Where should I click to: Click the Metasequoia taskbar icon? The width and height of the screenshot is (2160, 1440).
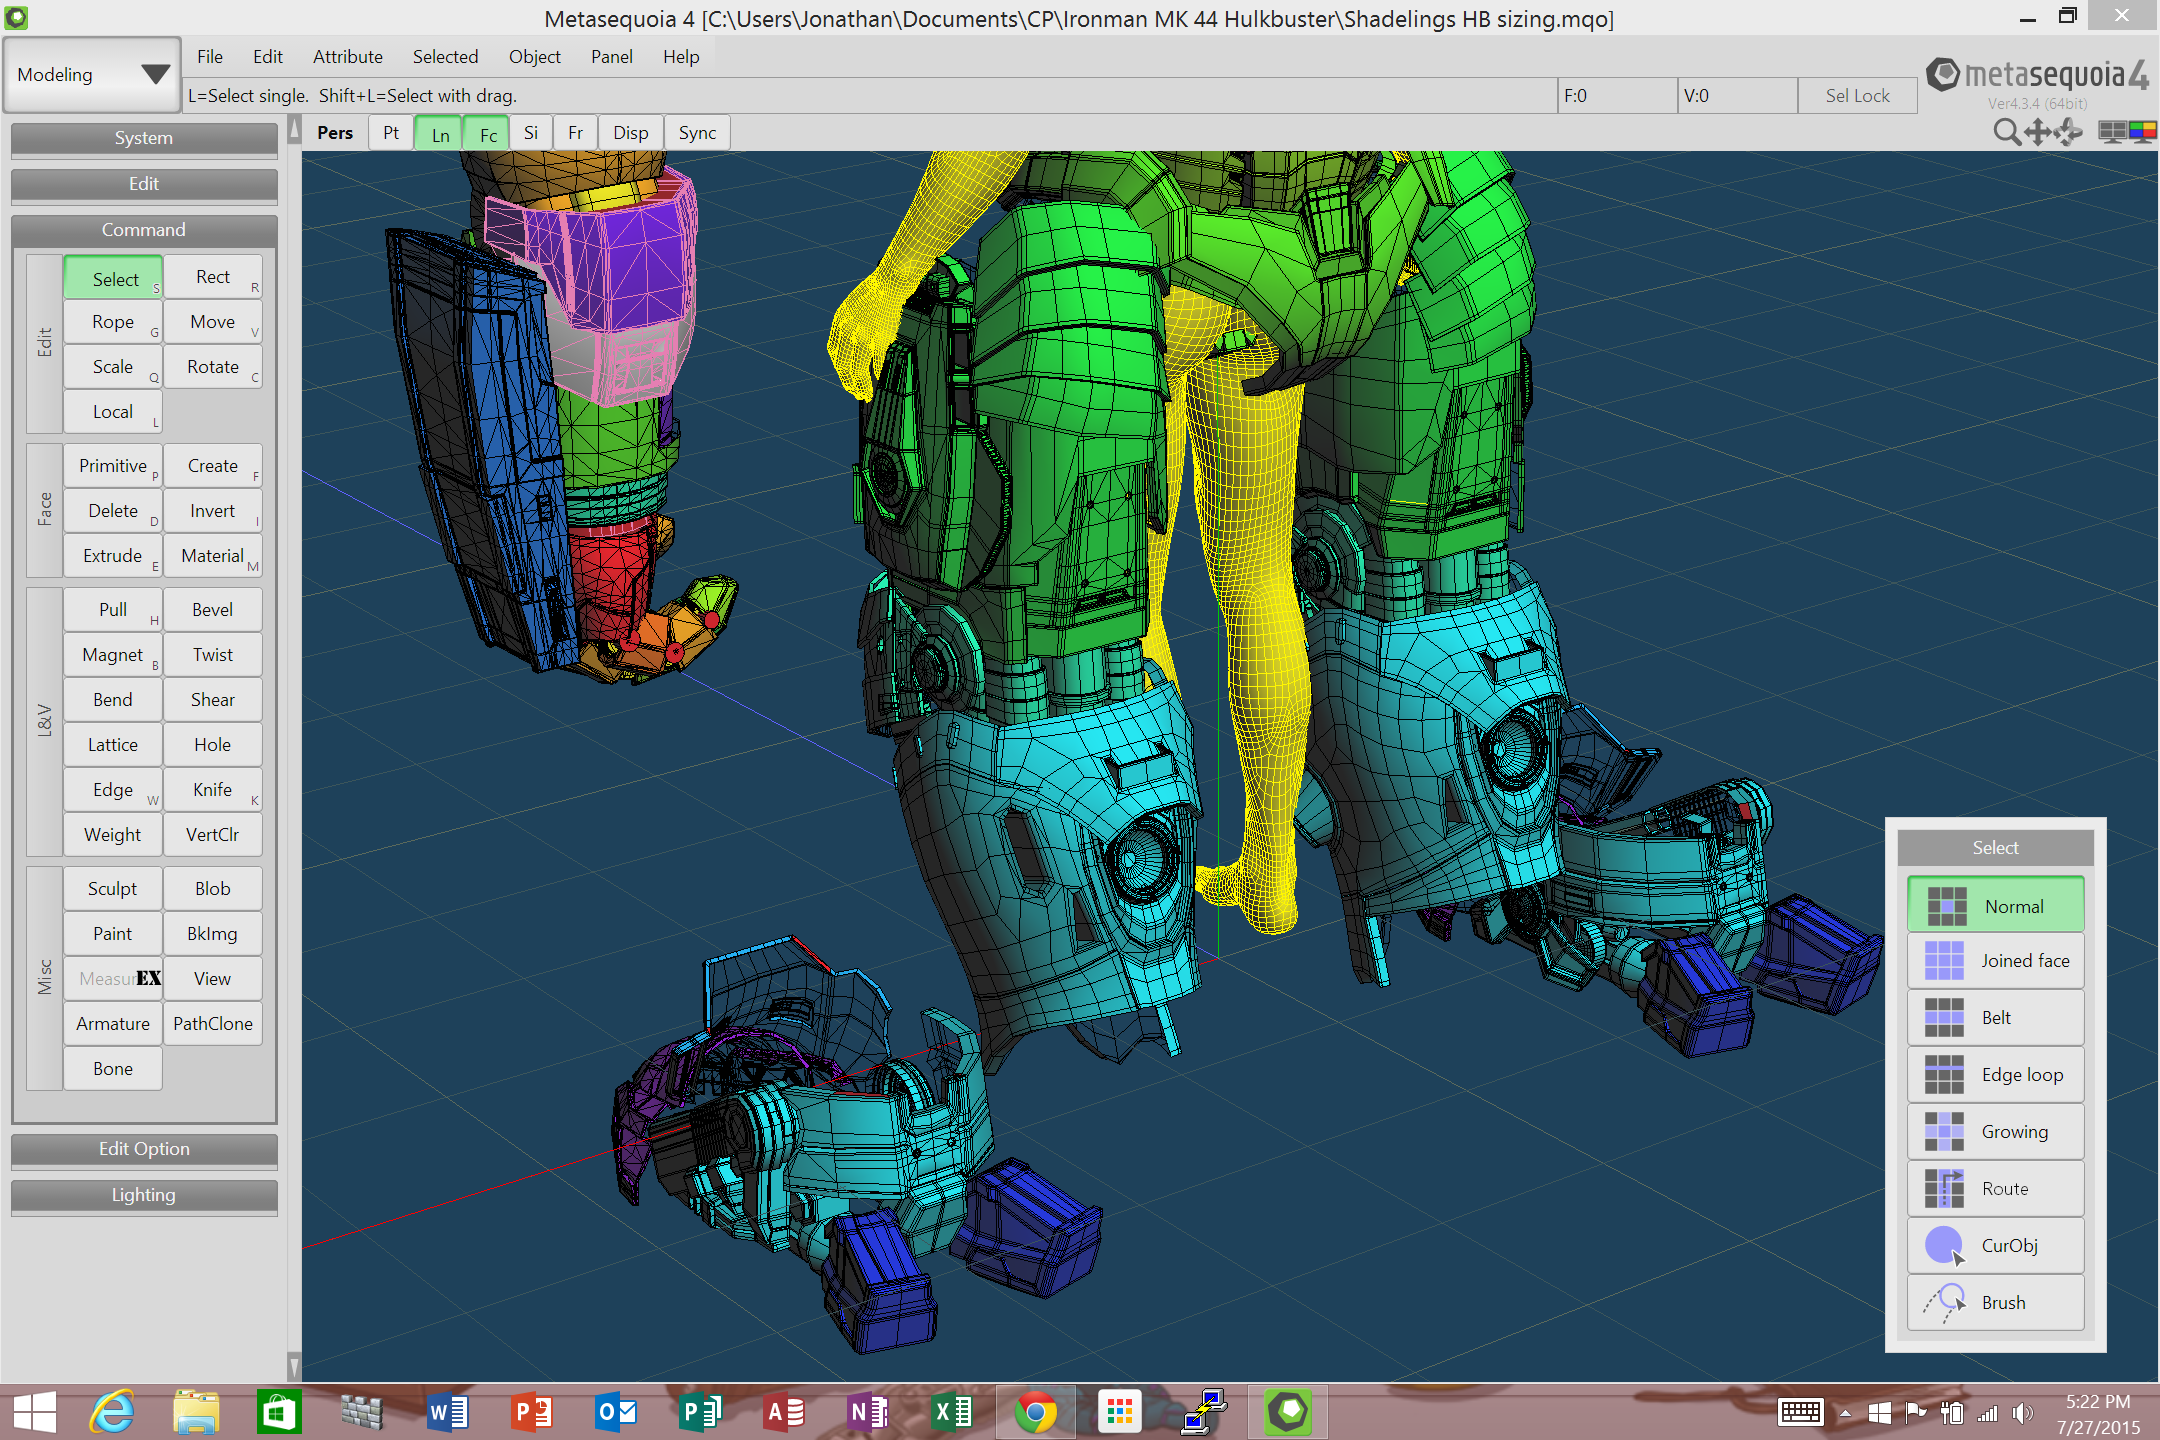click(x=1288, y=1412)
